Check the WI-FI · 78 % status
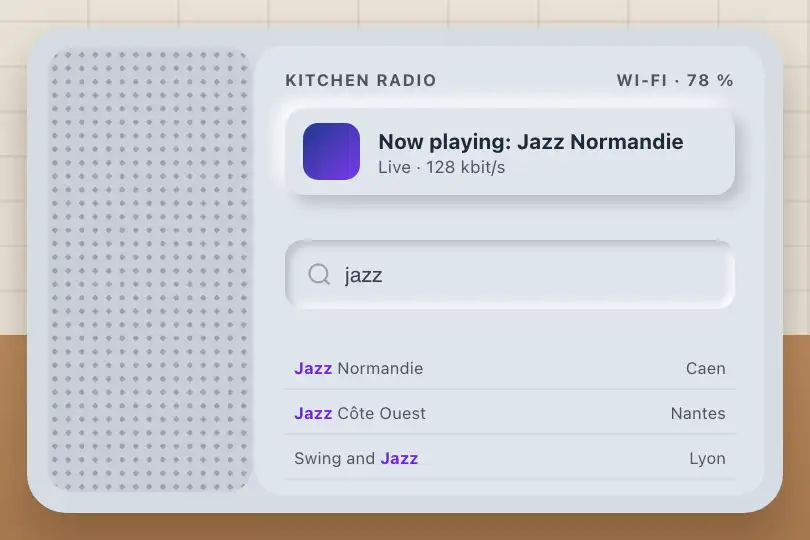Image resolution: width=810 pixels, height=540 pixels. click(675, 81)
